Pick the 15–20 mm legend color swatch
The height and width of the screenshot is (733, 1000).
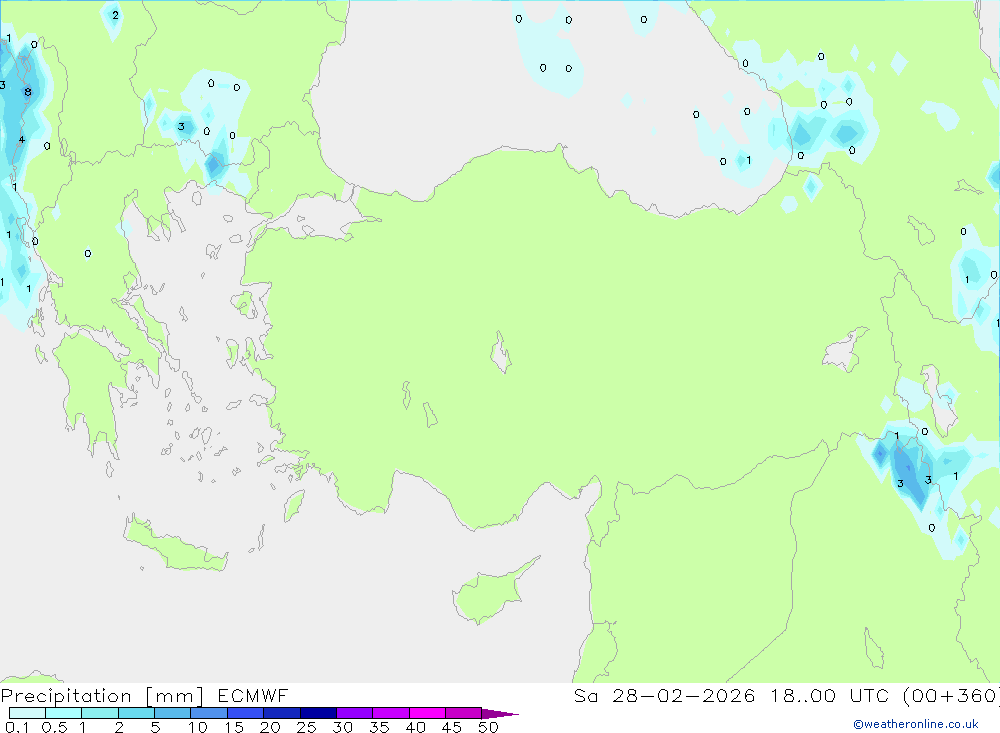[x=246, y=713]
